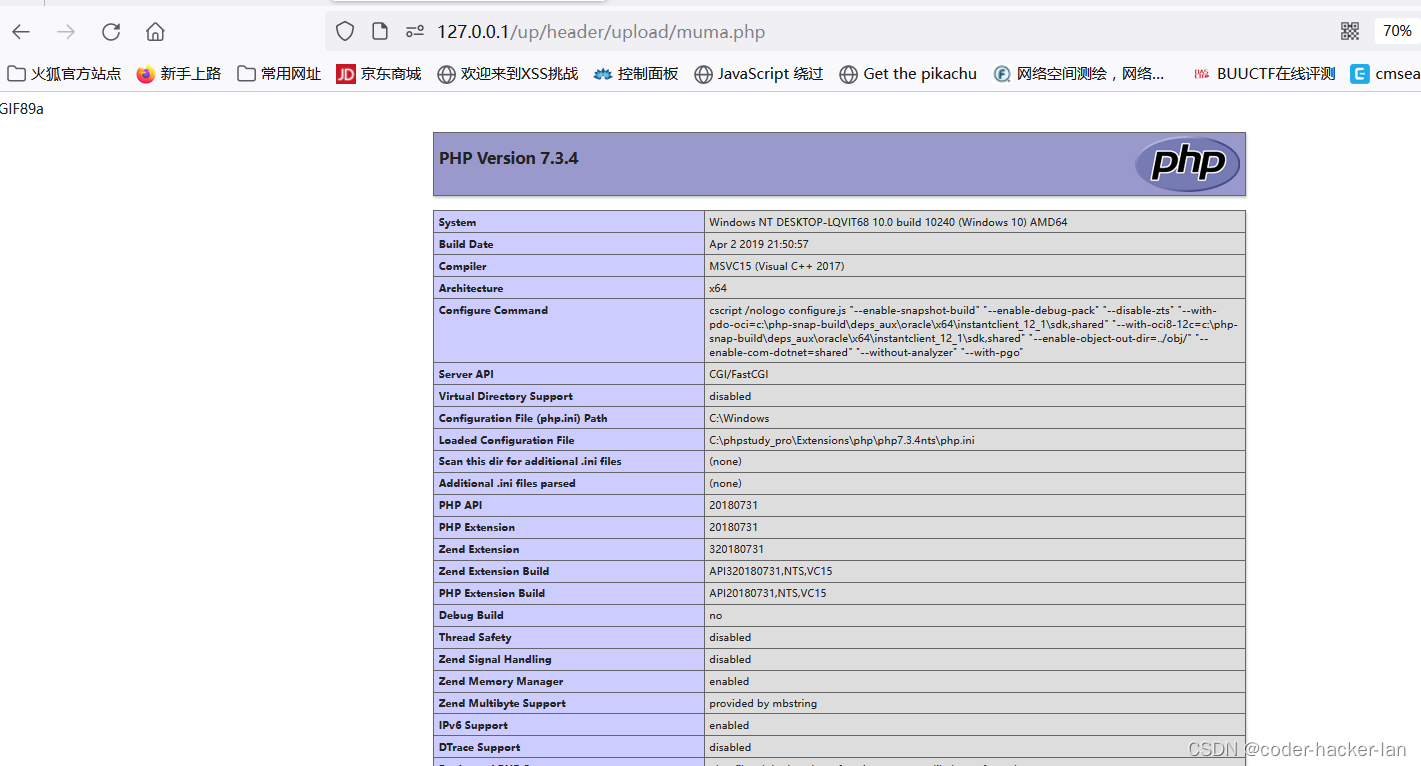Select the provided by mbstring value
Image resolution: width=1421 pixels, height=766 pixels.
point(763,703)
